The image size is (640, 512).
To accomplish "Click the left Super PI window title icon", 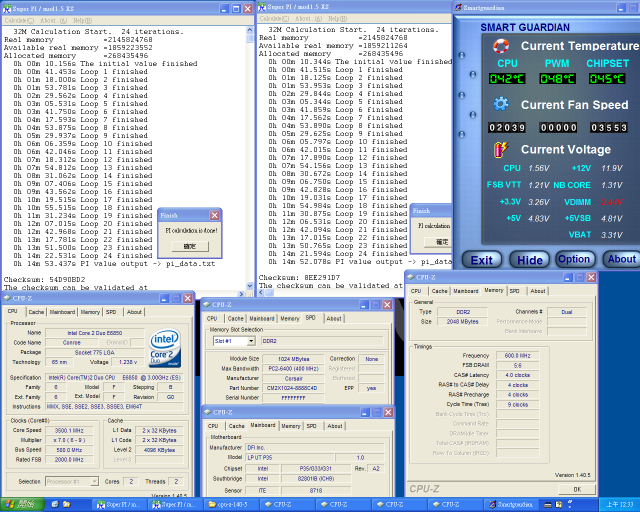I will pos(7,9).
